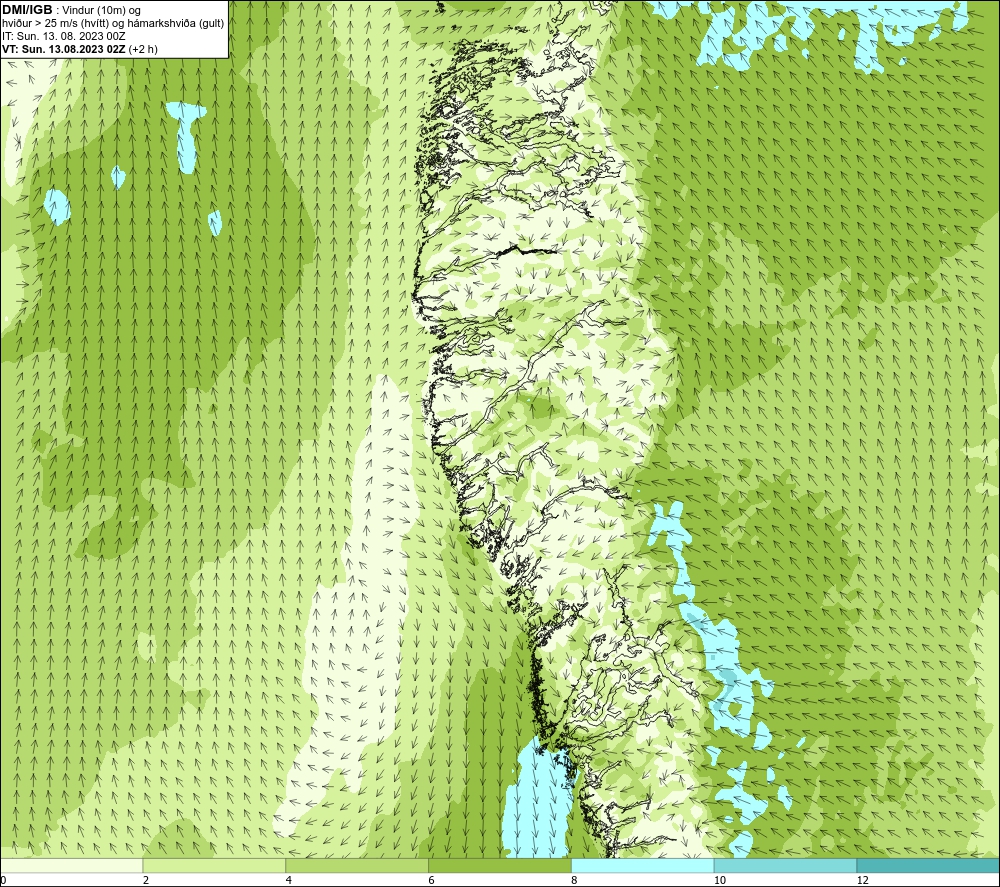
Task: Click the '8' label under the color scale
Action: click(574, 880)
